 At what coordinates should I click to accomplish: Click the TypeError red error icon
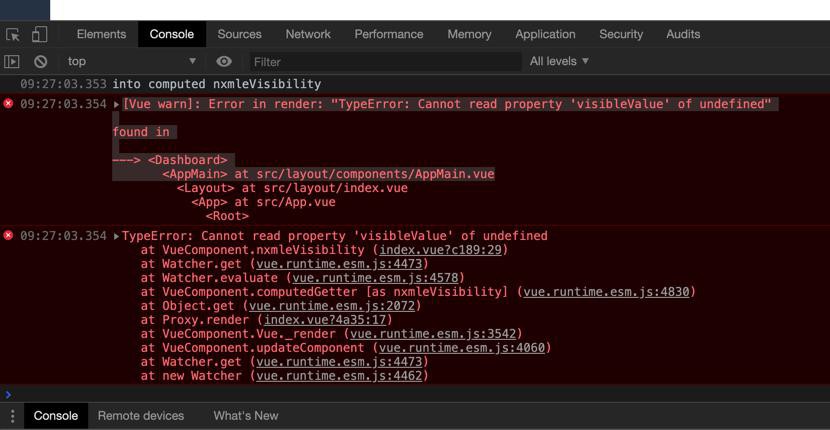point(9,236)
